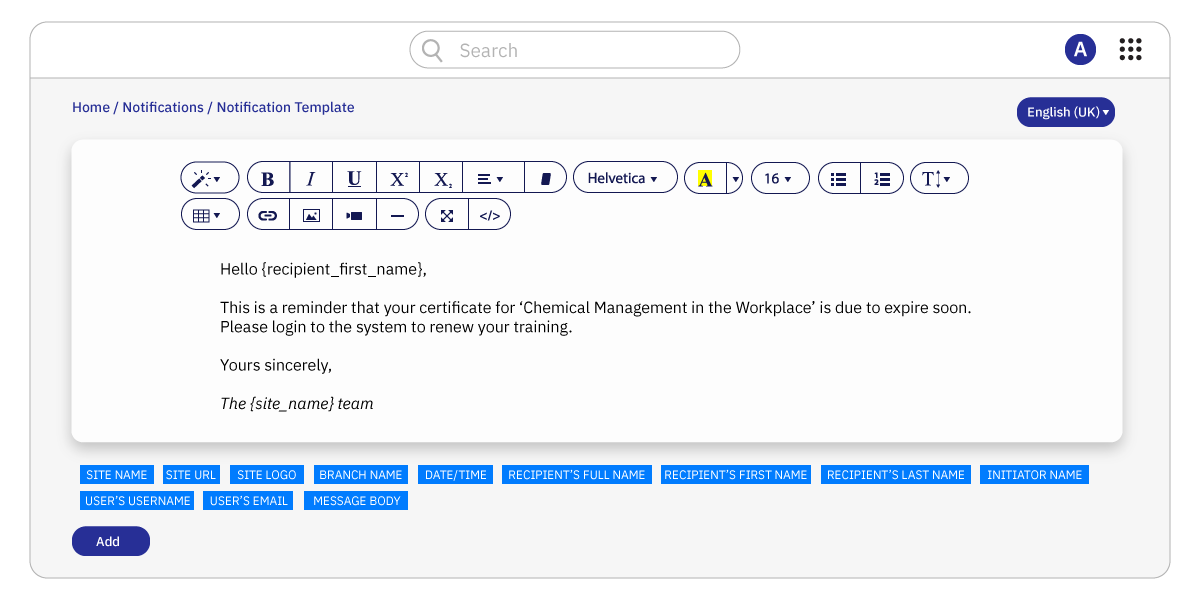
Task: Insert a horizontal line
Action: (x=397, y=213)
